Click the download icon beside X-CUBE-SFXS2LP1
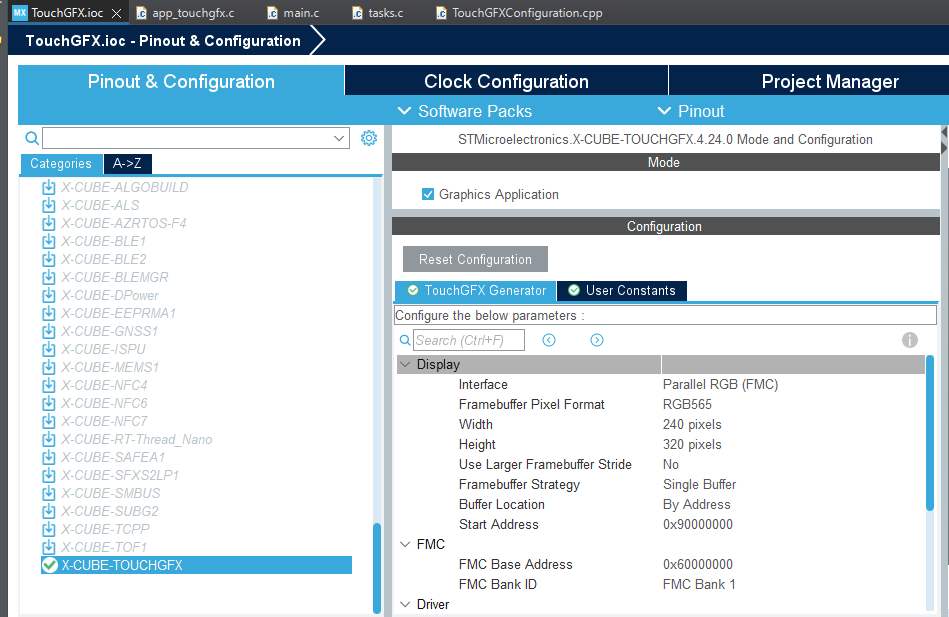The height and width of the screenshot is (617, 949). (48, 475)
